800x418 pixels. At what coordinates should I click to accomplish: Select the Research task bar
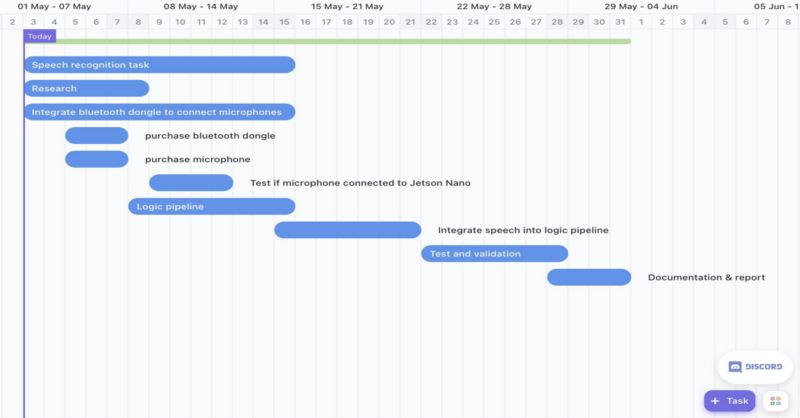coord(87,88)
